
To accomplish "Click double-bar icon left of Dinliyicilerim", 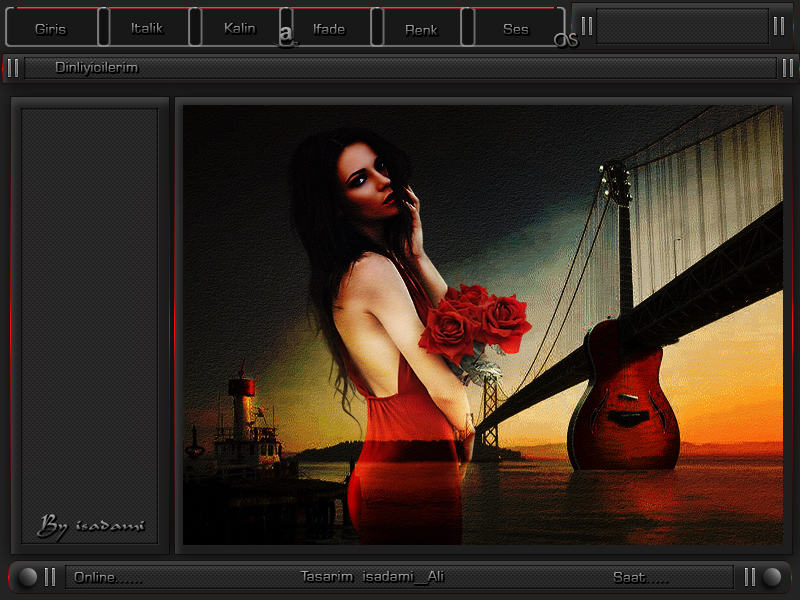I will (x=13, y=68).
